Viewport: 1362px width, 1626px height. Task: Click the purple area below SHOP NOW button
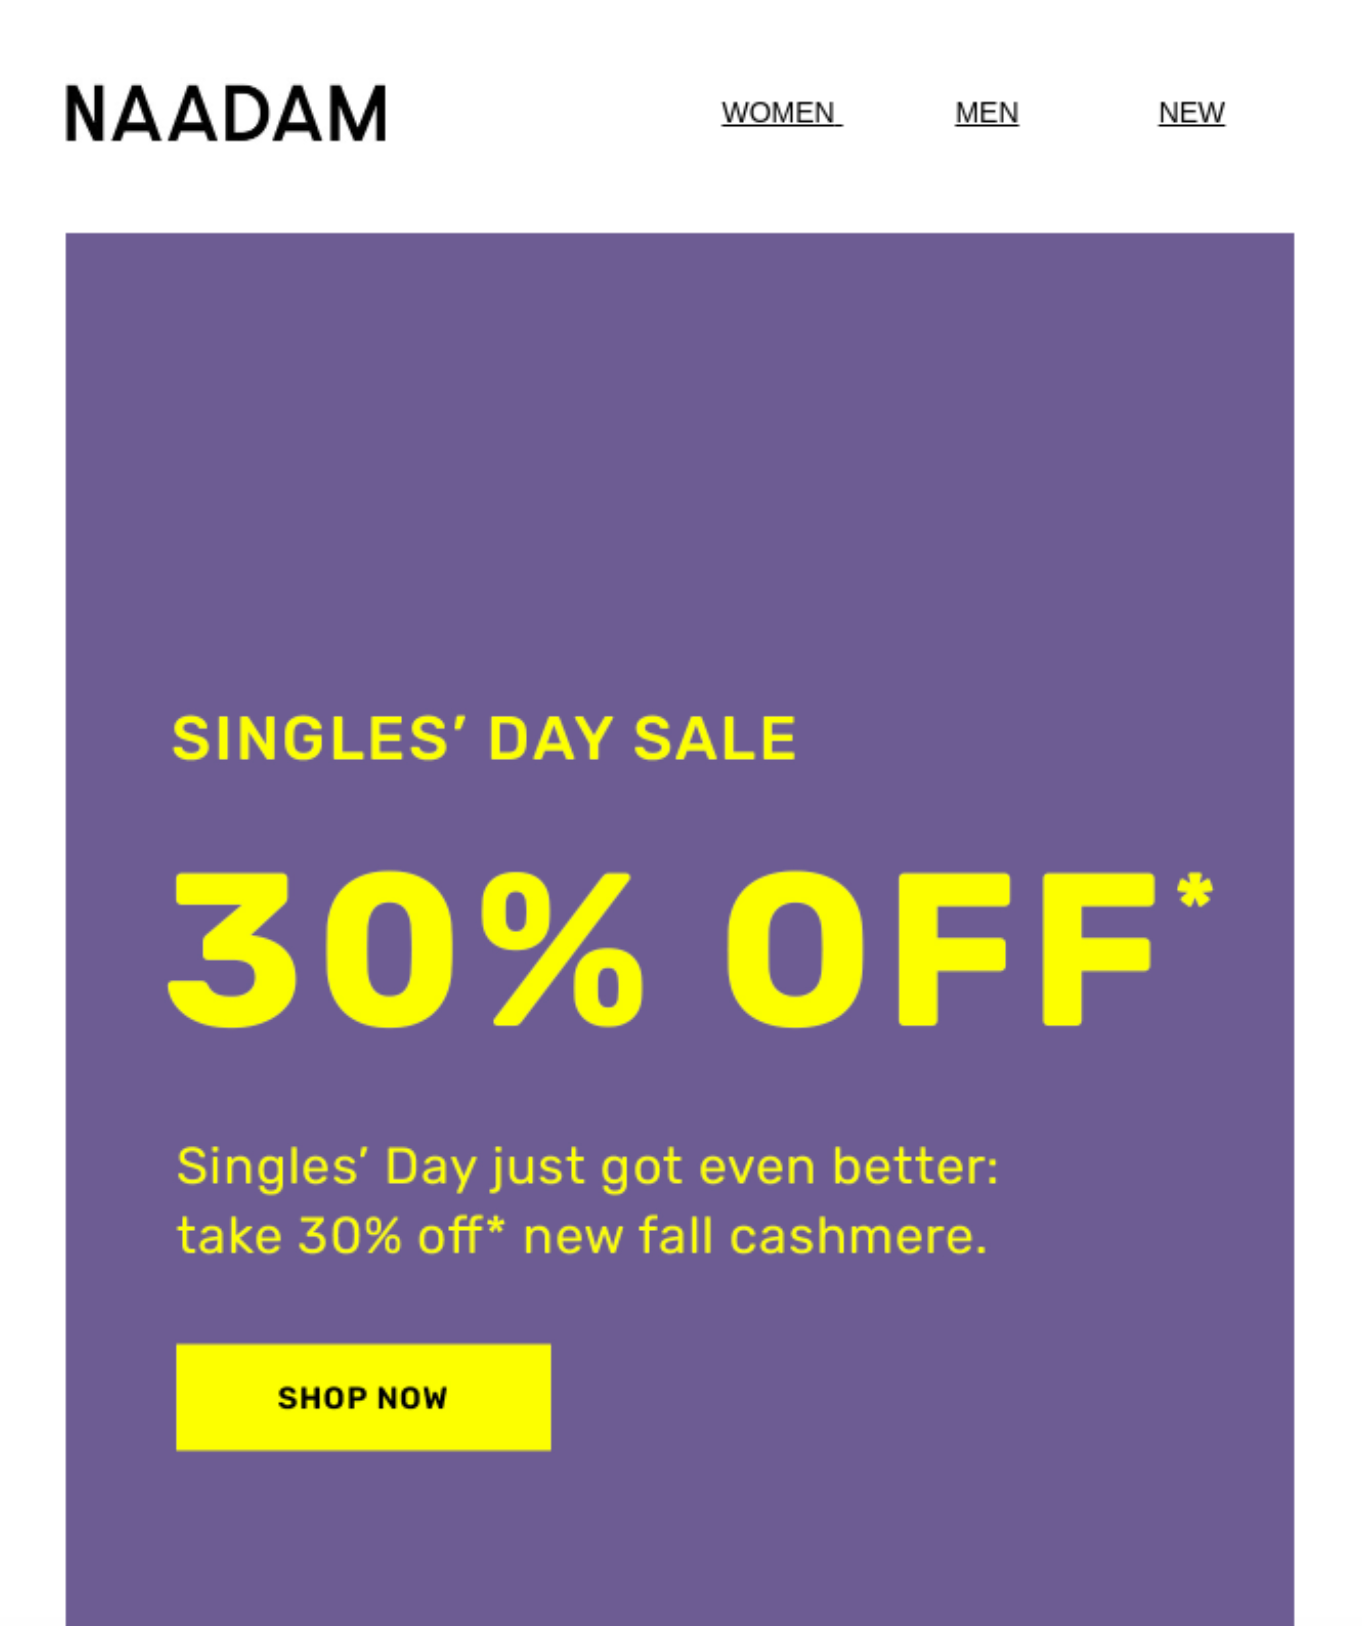(680, 1540)
